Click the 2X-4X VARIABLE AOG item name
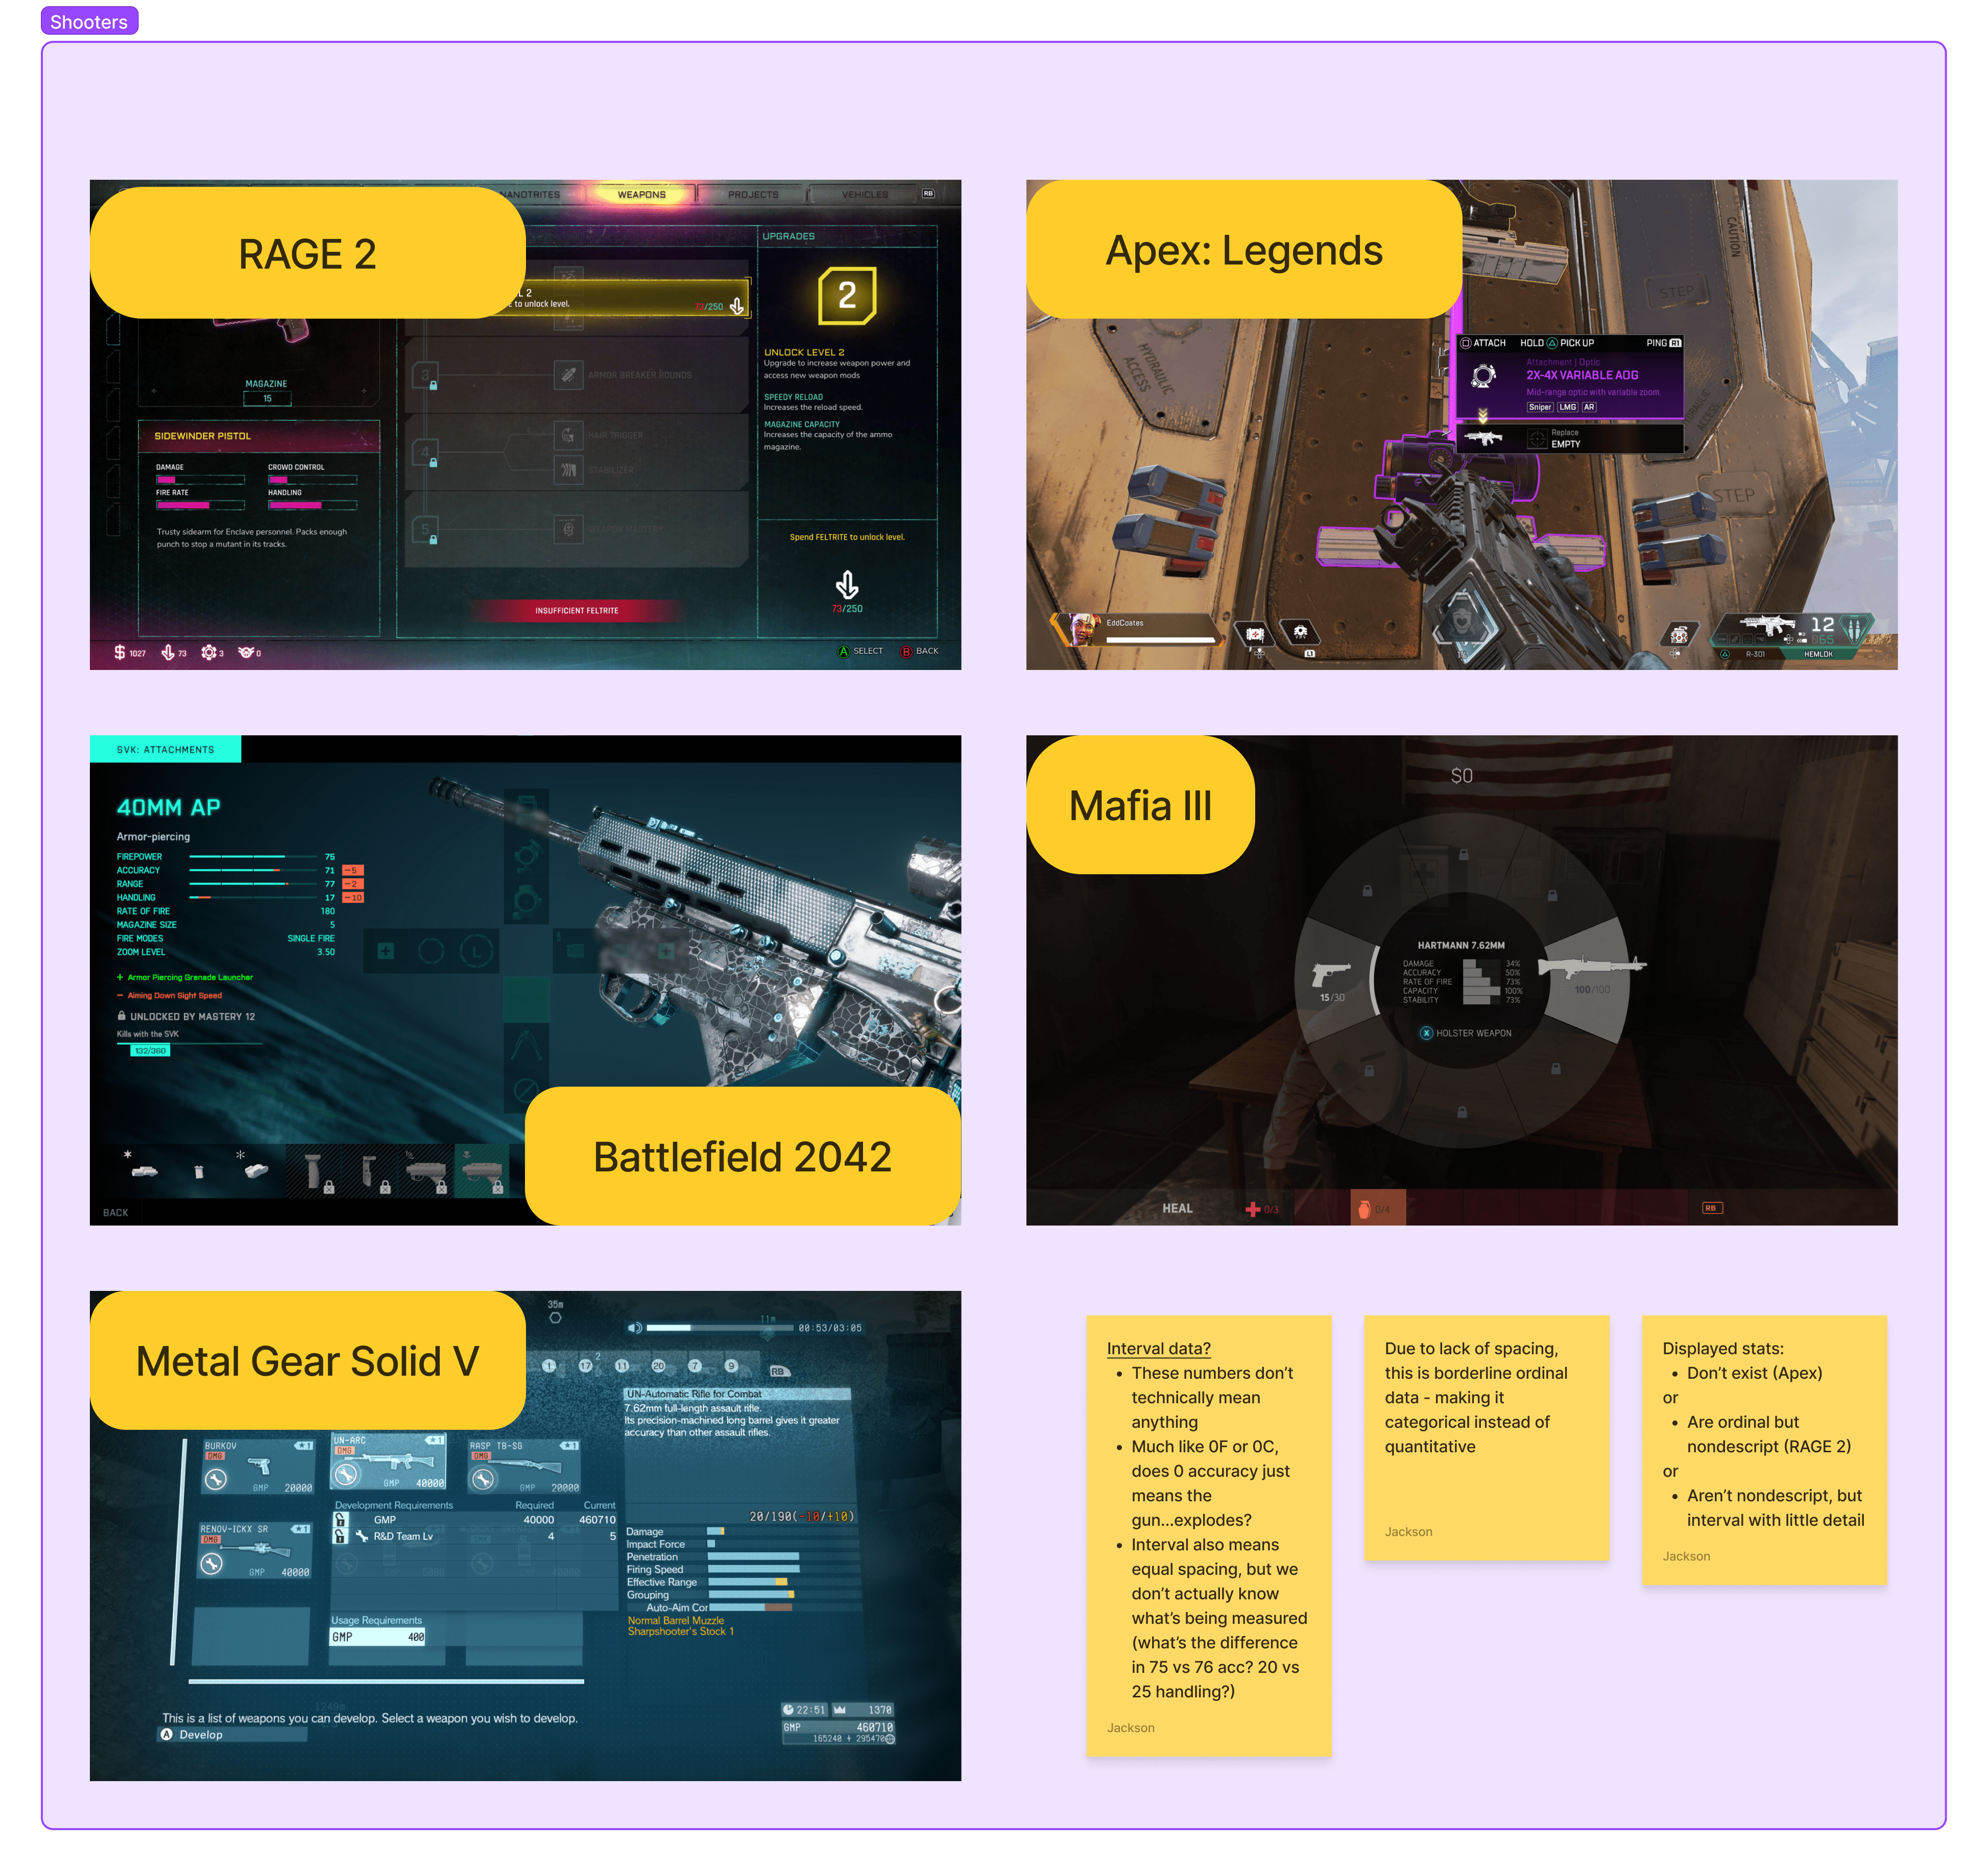Screen dimensions: 1988x1871 (x=1582, y=375)
